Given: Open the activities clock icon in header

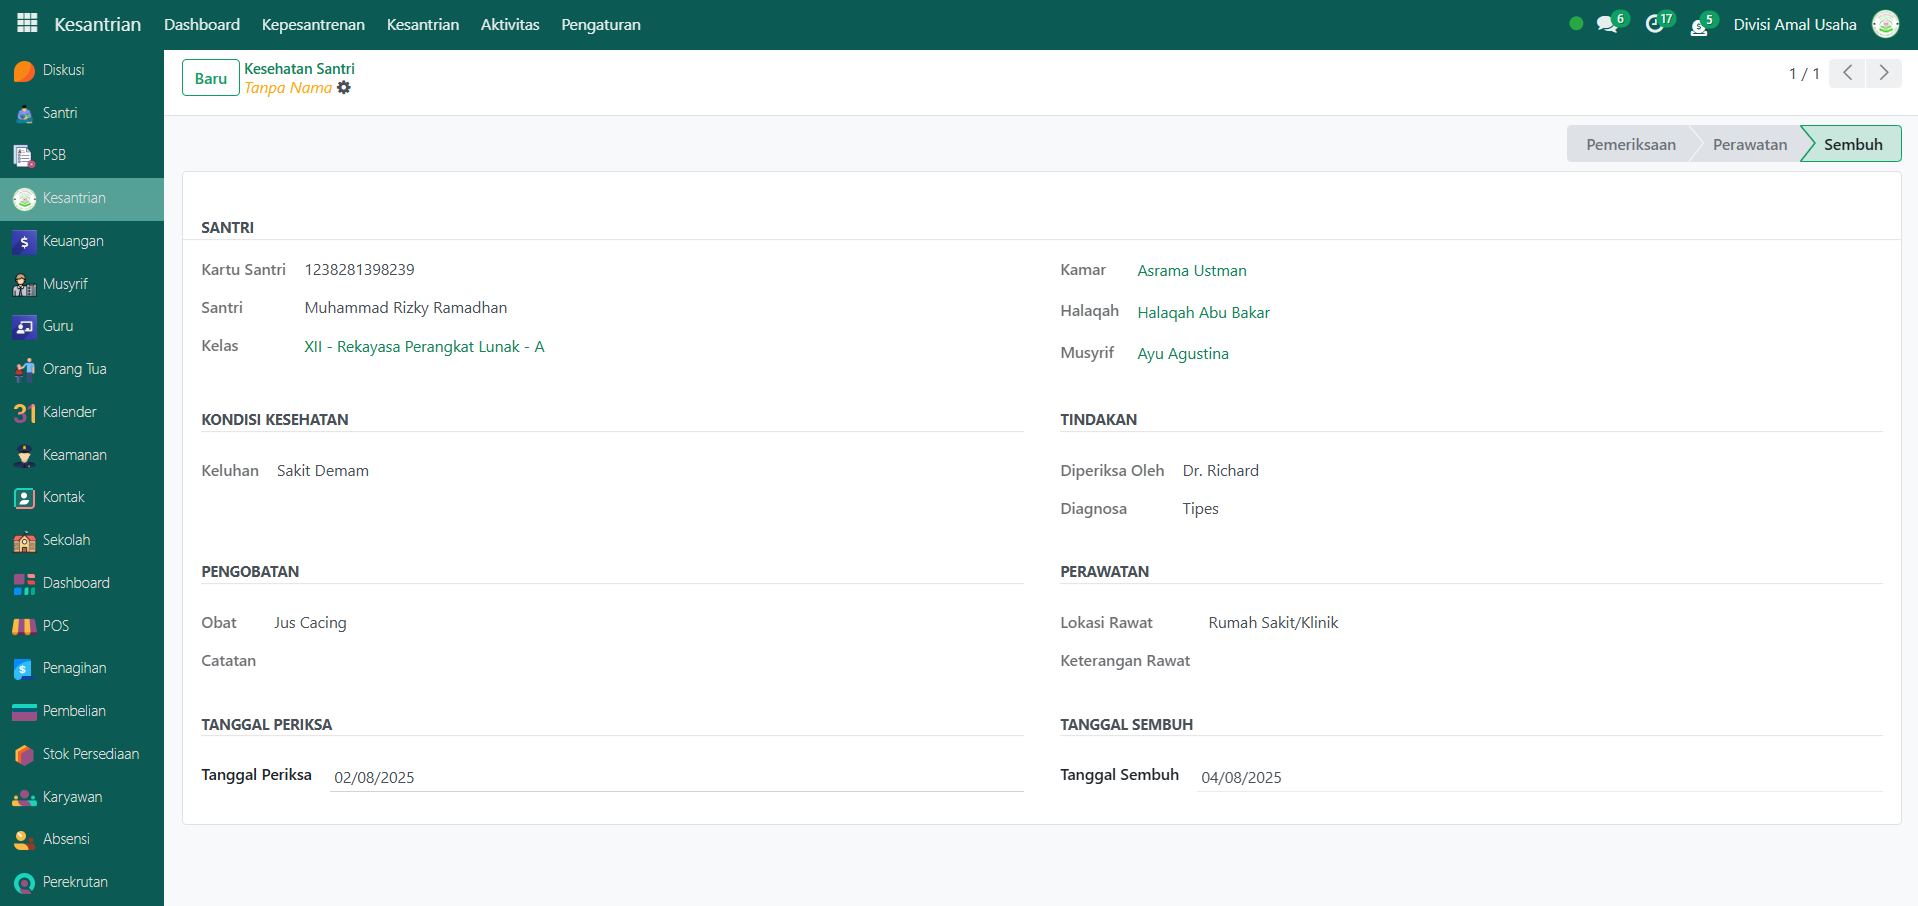Looking at the screenshot, I should click(1655, 24).
